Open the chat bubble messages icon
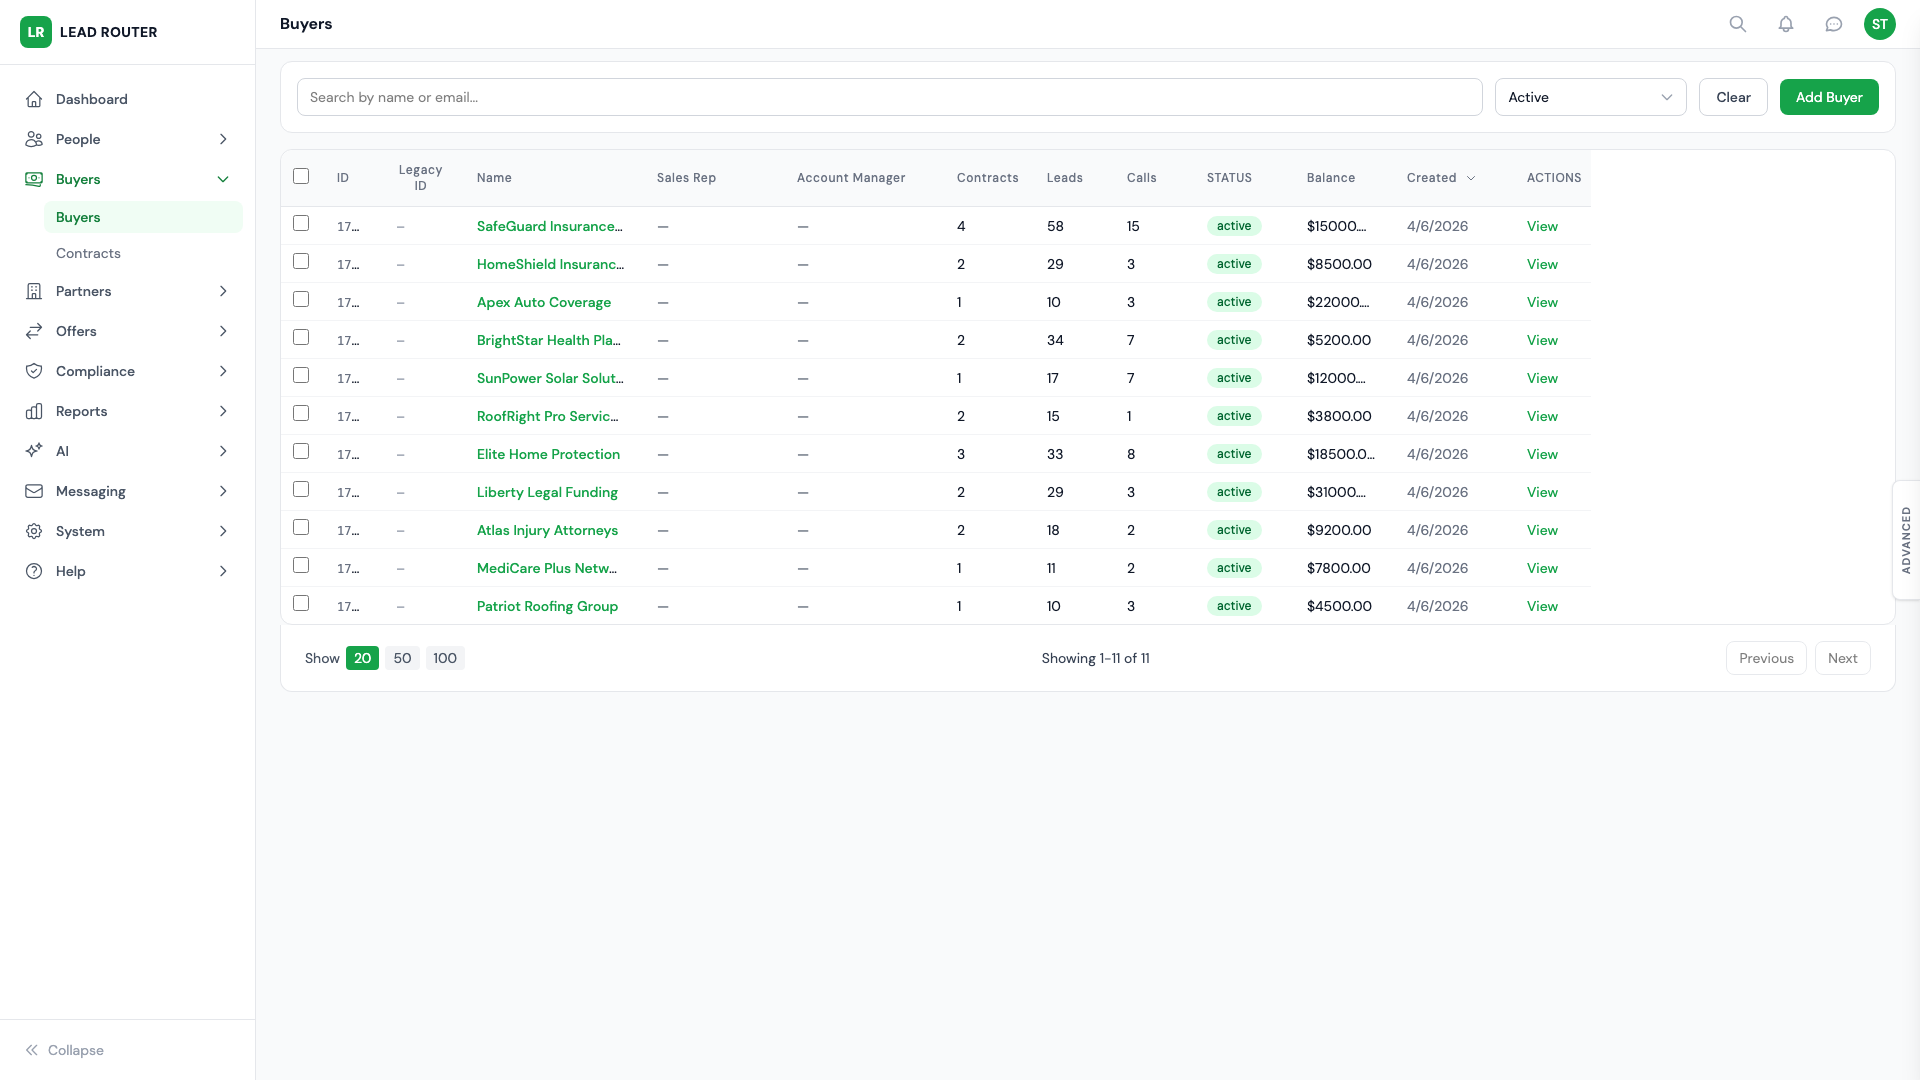 click(1834, 24)
